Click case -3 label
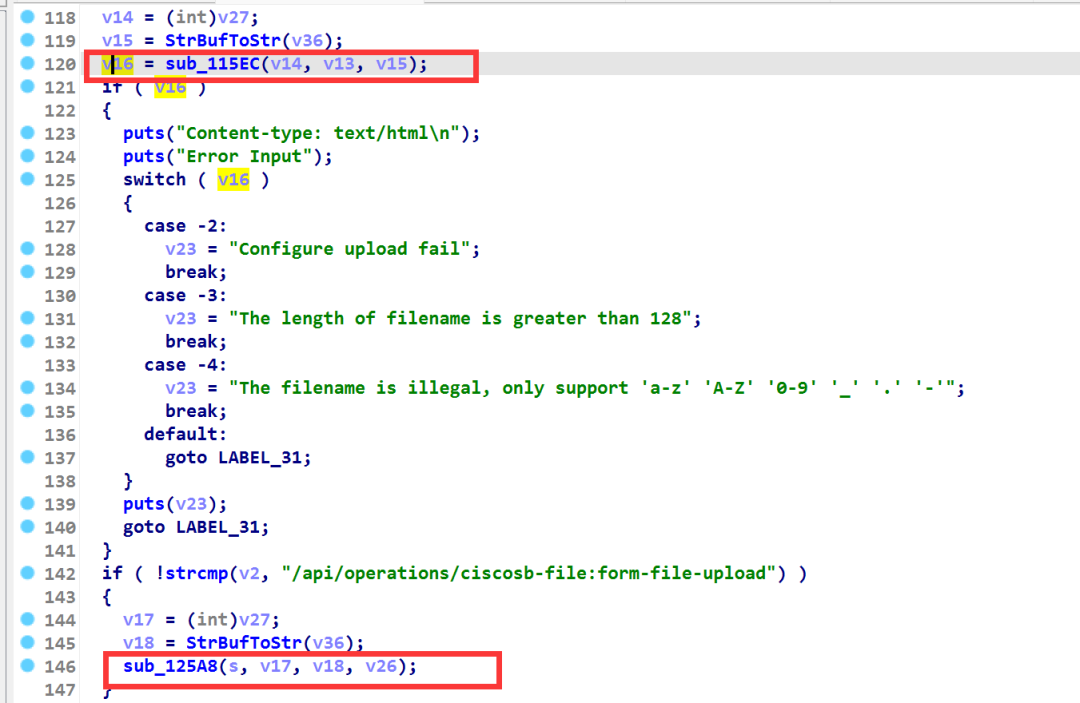Screen dimensions: 1080x703 coord(185,295)
